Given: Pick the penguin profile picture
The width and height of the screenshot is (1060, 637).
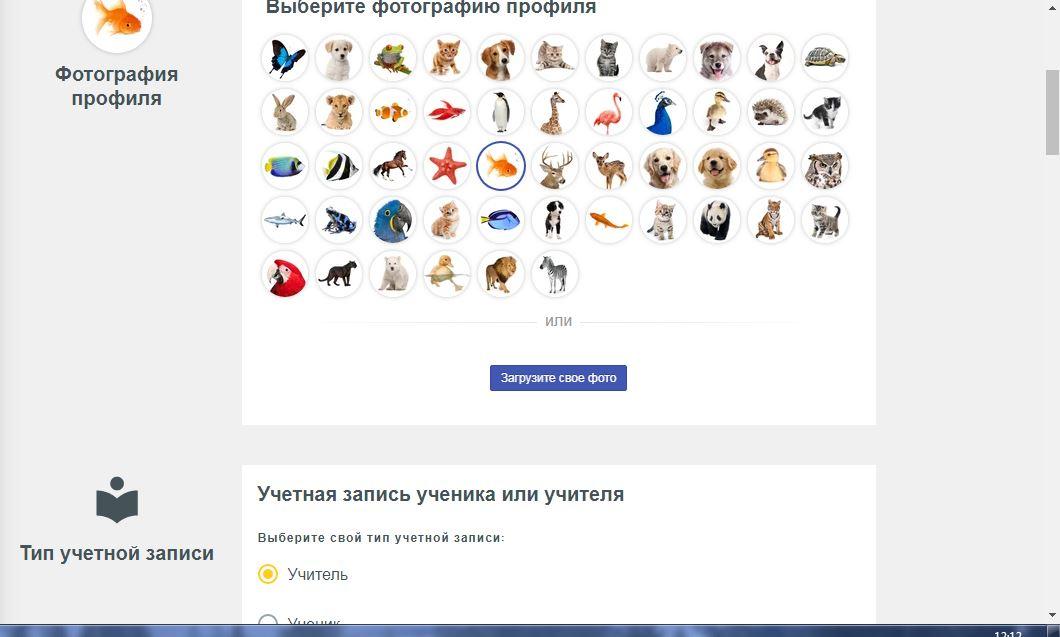Looking at the screenshot, I should pyautogui.click(x=501, y=112).
